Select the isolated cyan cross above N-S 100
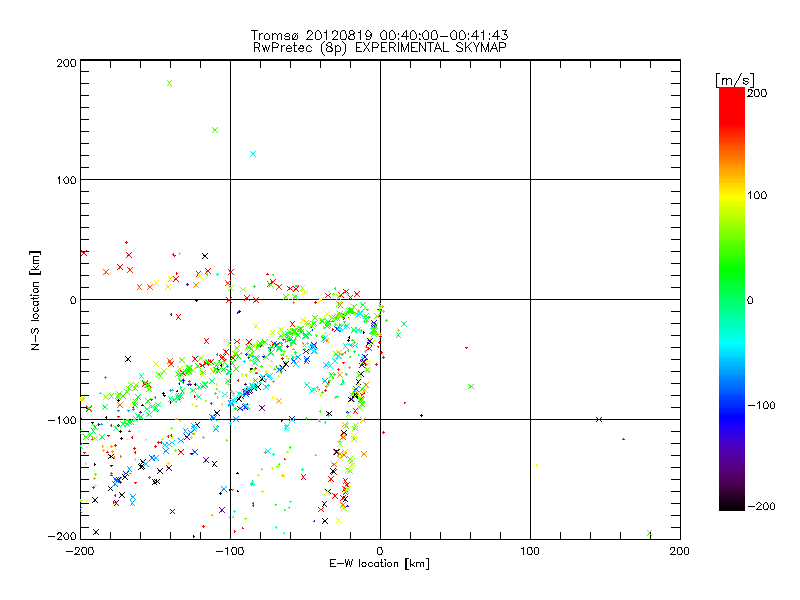This screenshot has width=800, height=600. tap(253, 154)
